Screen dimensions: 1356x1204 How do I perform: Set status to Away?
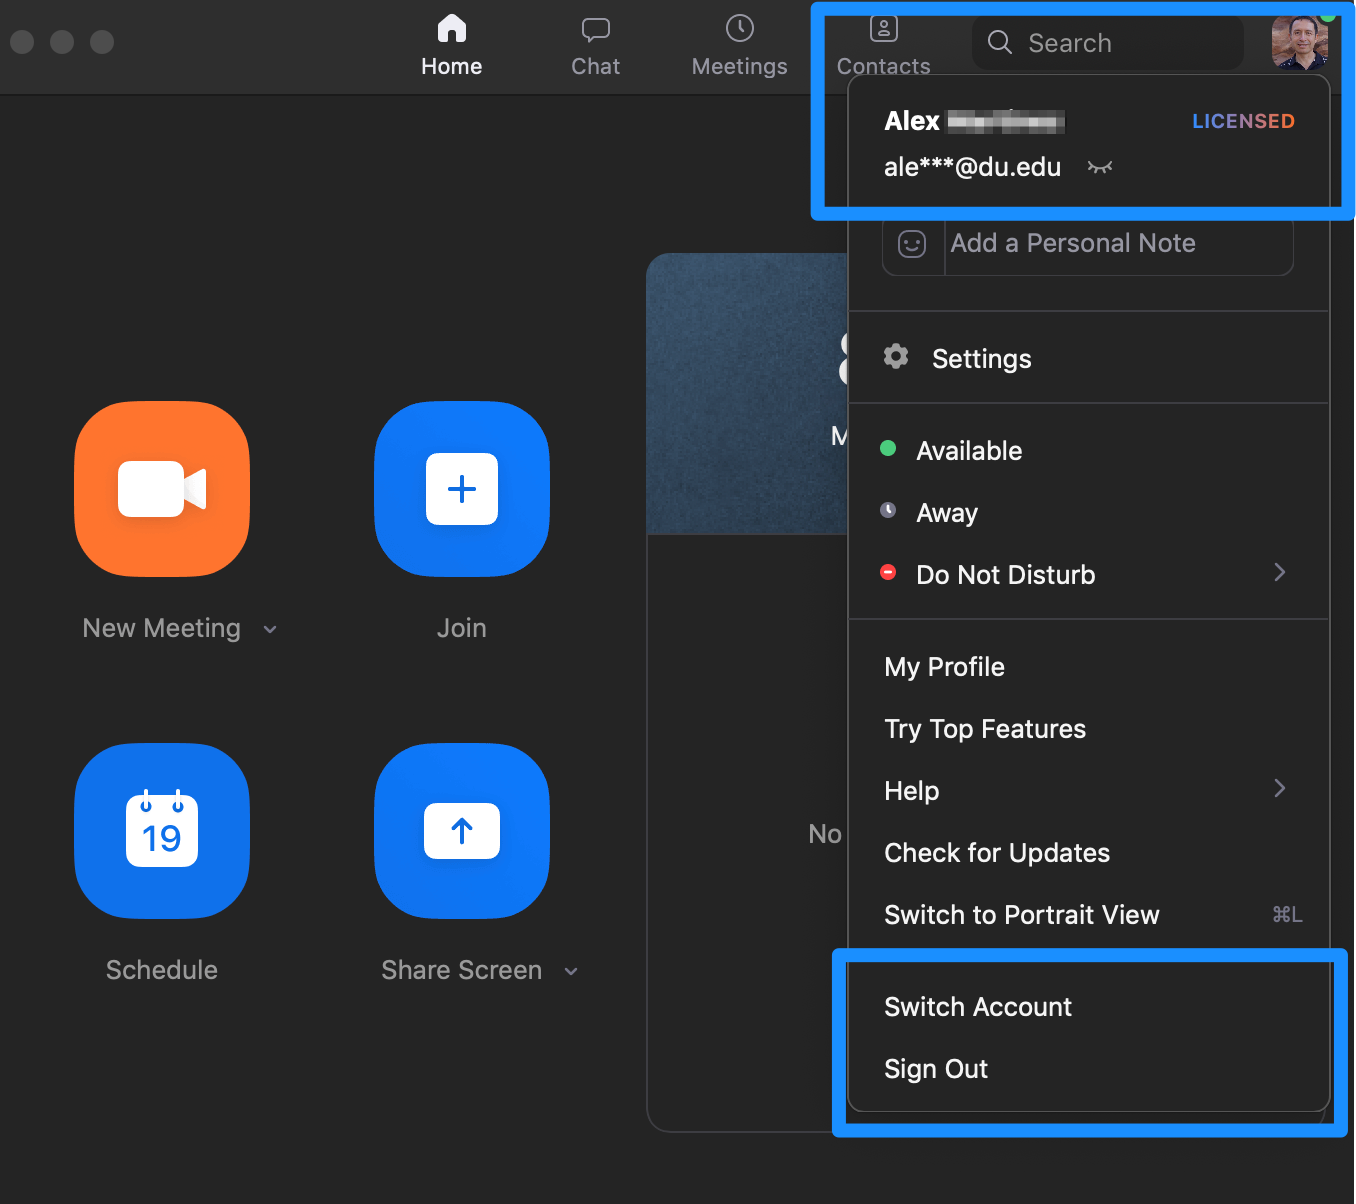947,513
